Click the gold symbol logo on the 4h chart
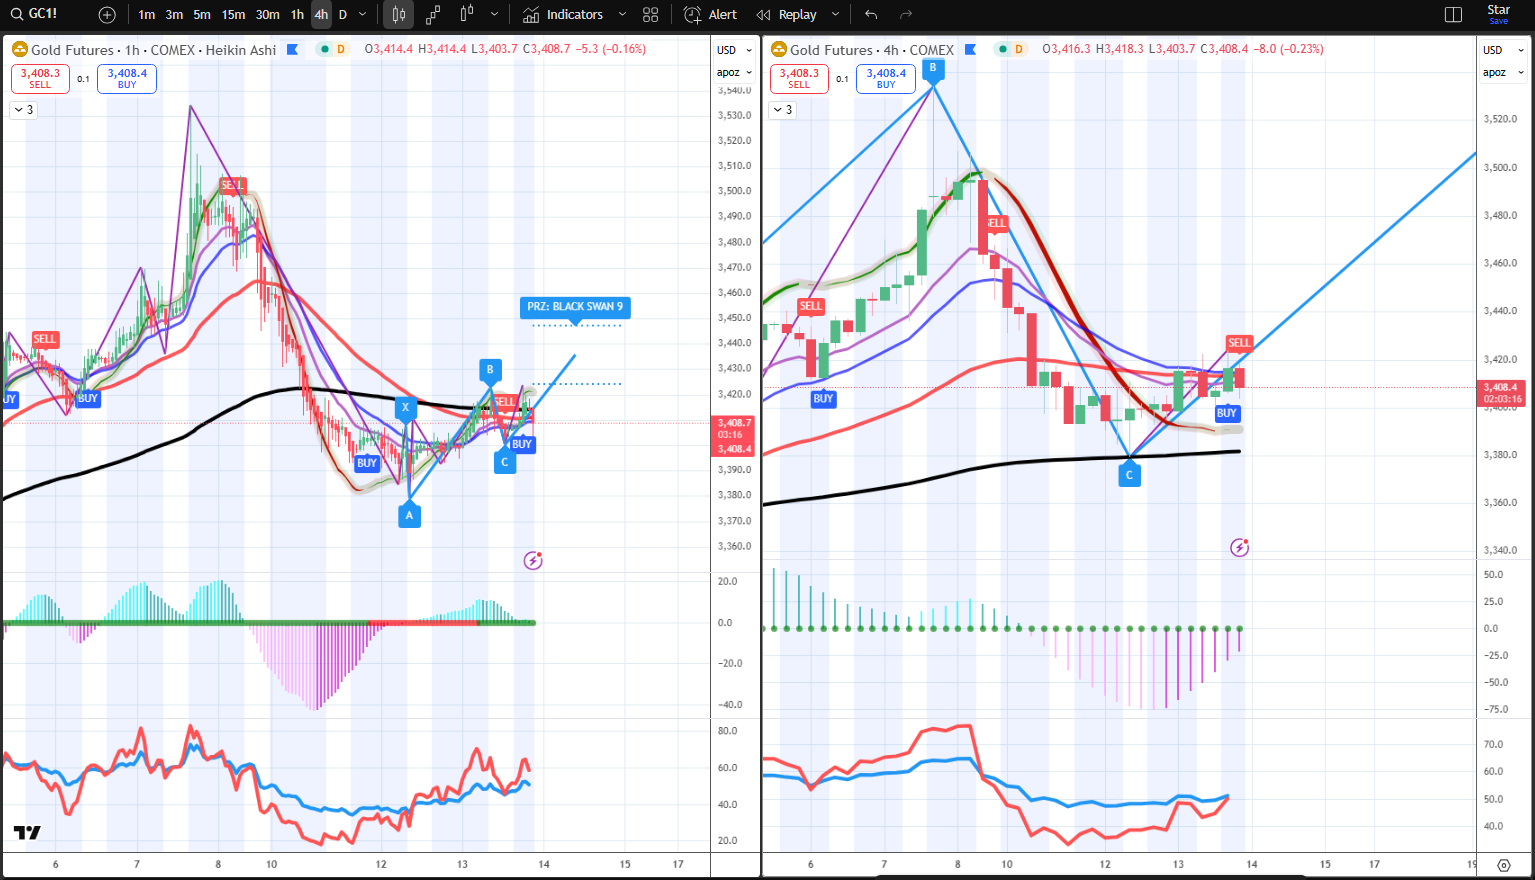The width and height of the screenshot is (1535, 880). (777, 49)
